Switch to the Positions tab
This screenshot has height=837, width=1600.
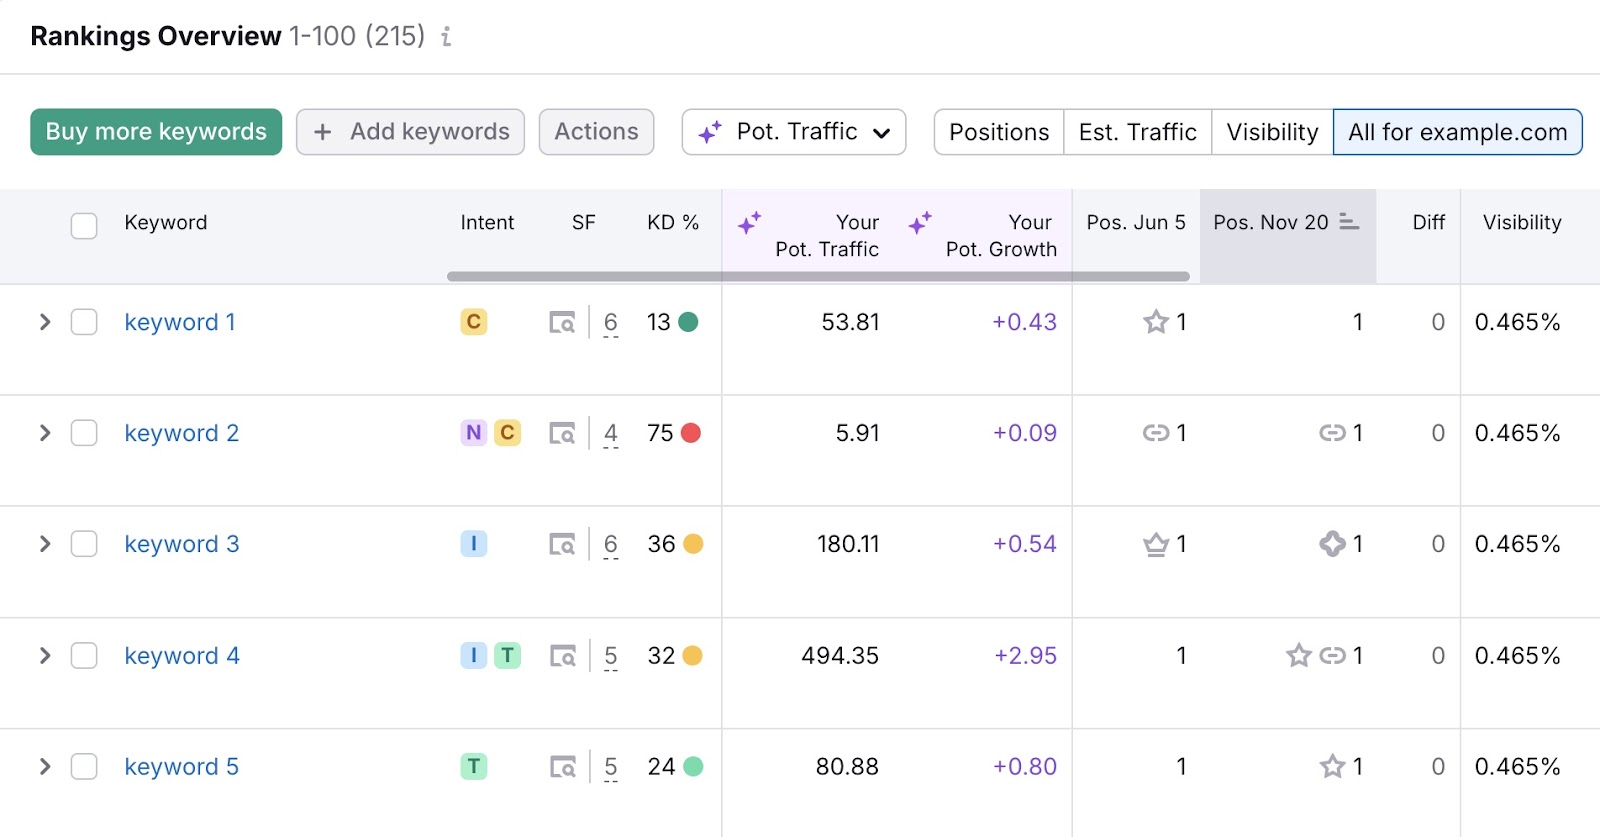click(x=998, y=132)
